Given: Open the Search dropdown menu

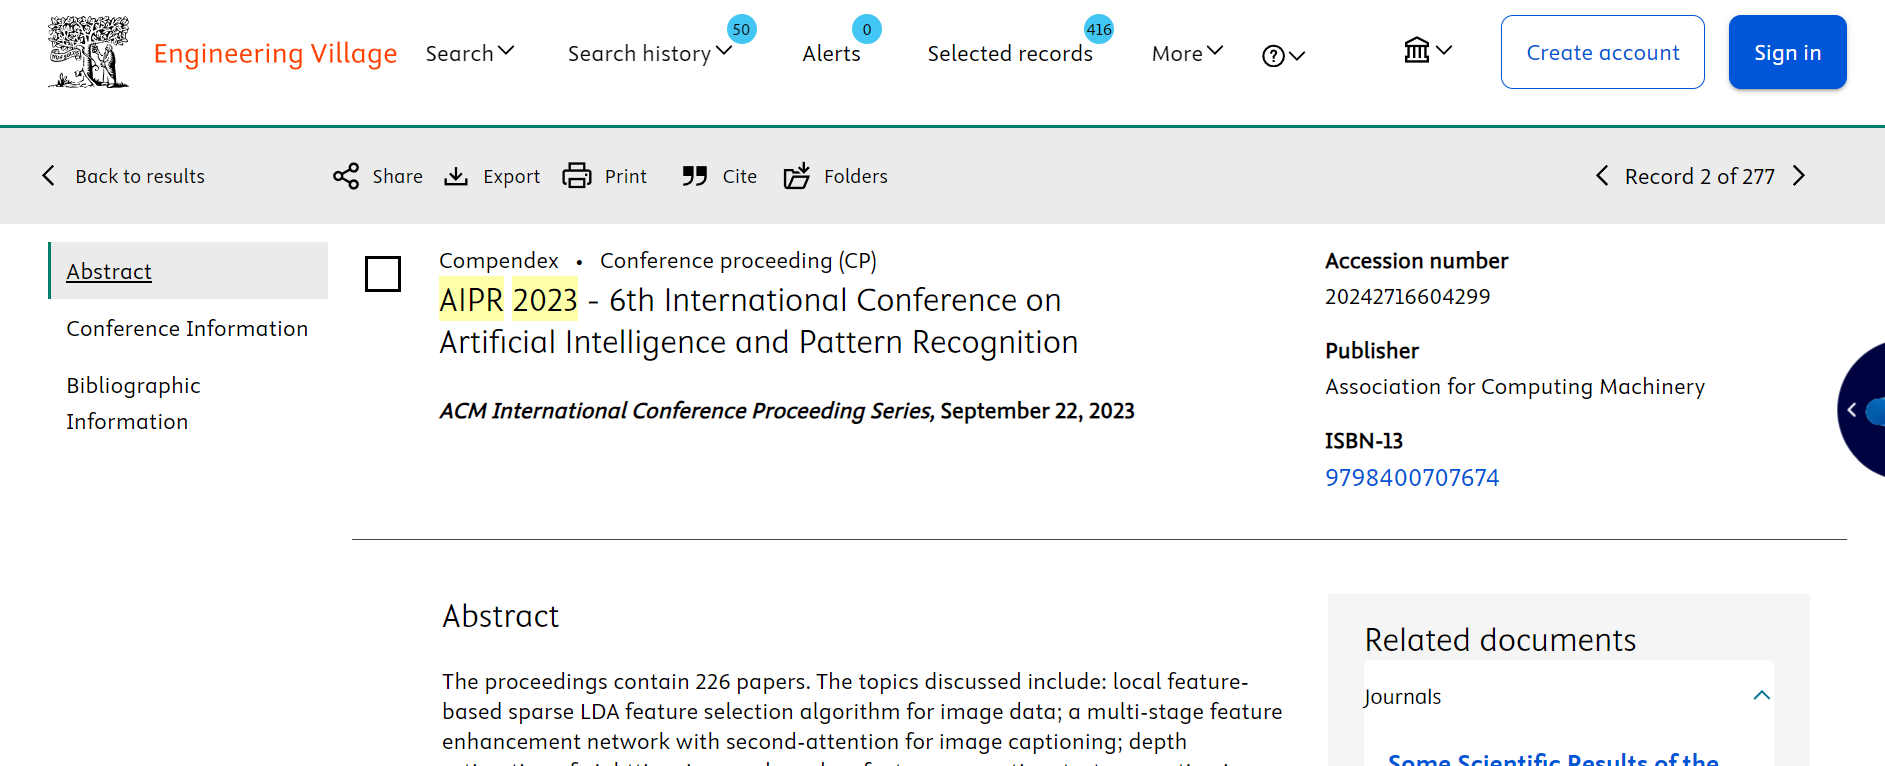Looking at the screenshot, I should 470,53.
